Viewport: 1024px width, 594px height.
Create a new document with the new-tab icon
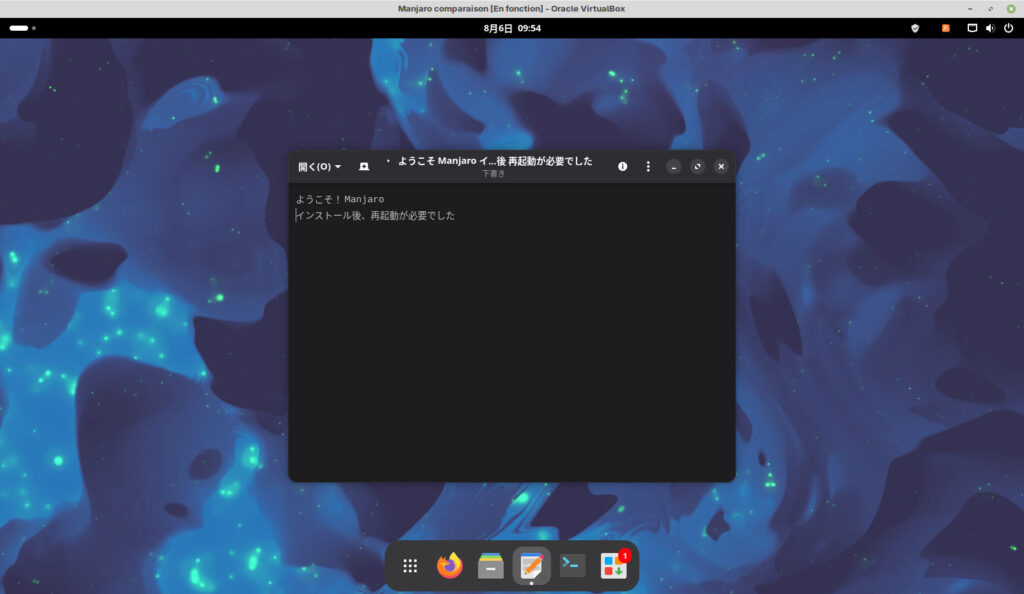tap(364, 166)
